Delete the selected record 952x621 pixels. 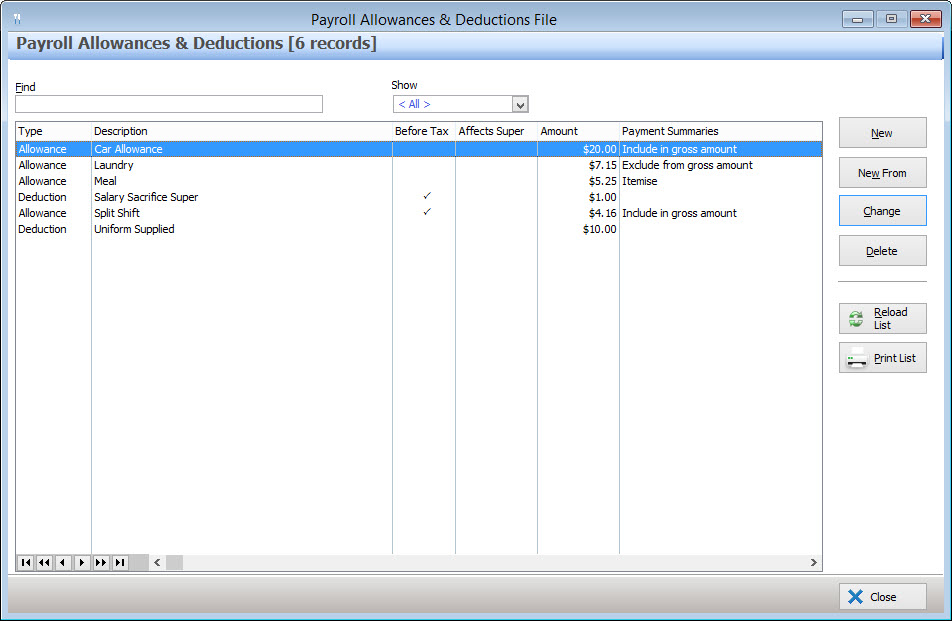[x=882, y=250]
